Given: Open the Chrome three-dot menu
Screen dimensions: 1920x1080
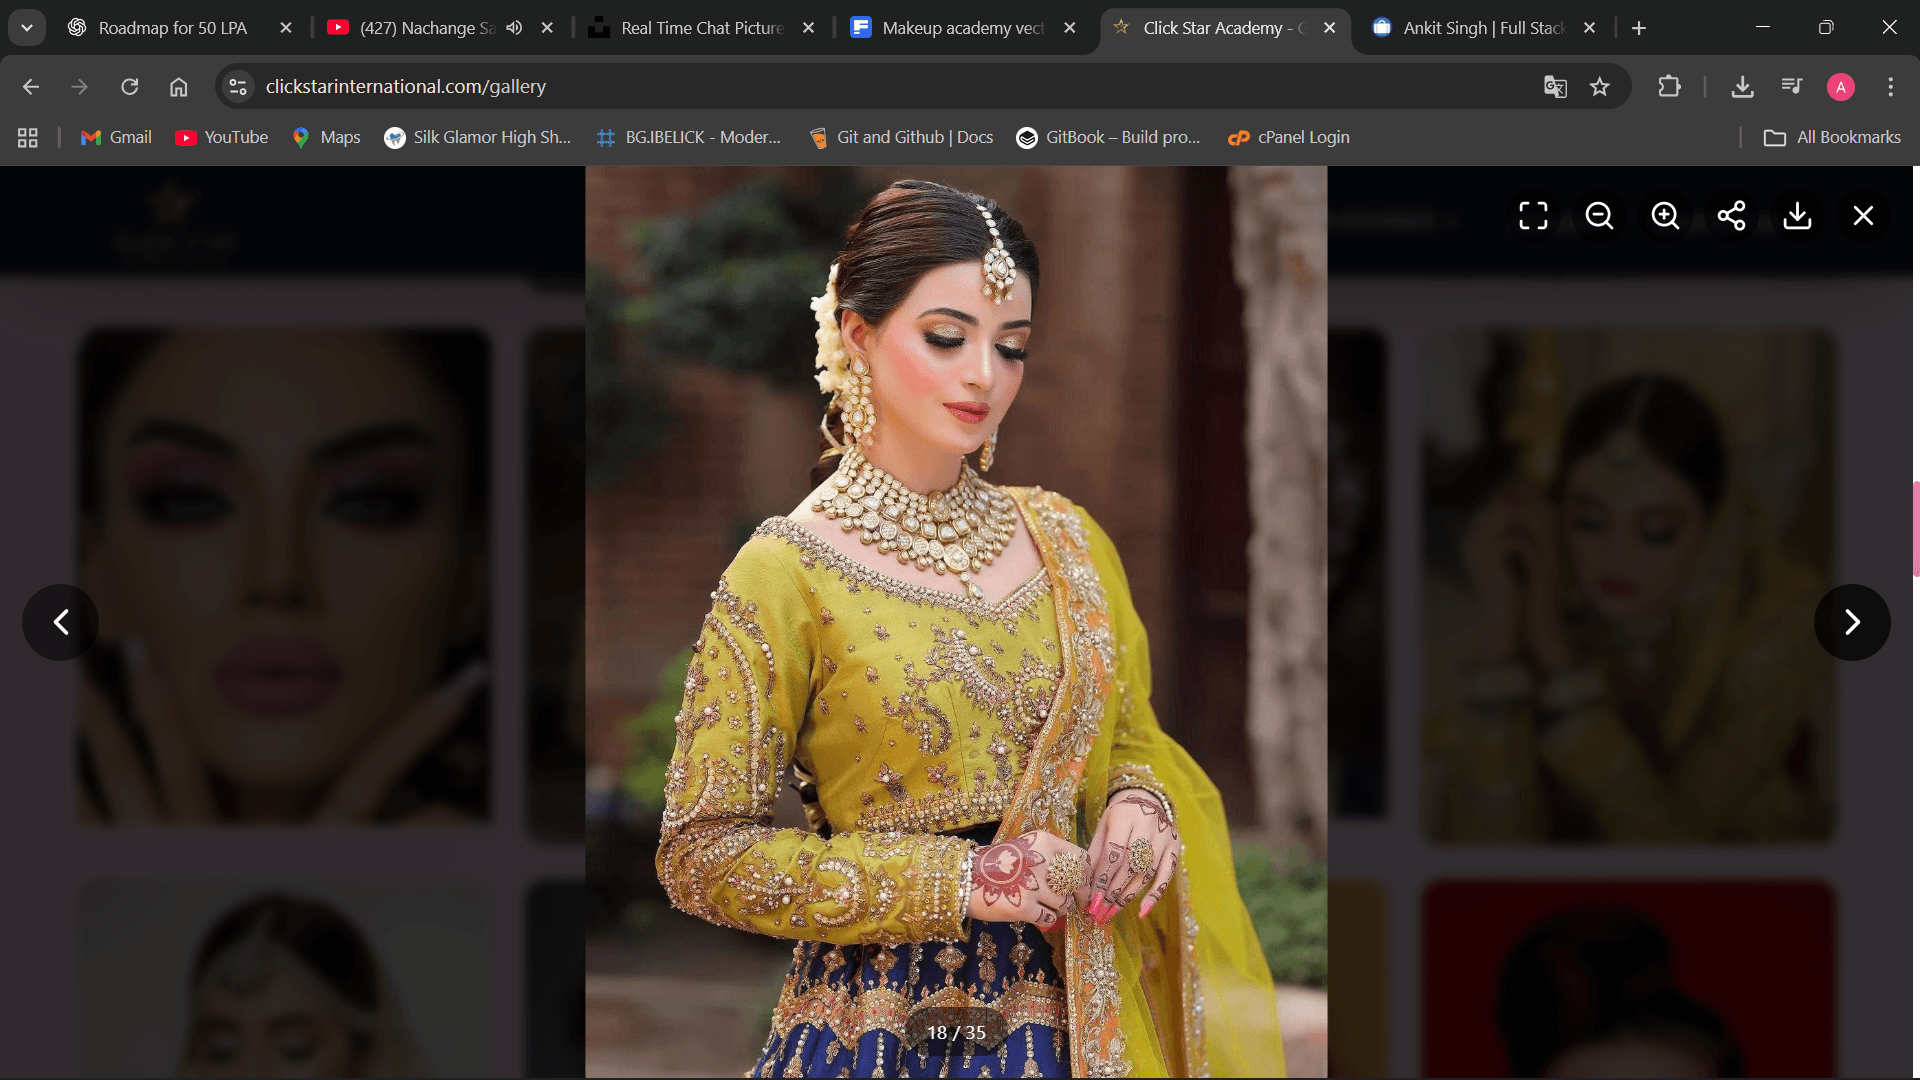Looking at the screenshot, I should (1890, 87).
